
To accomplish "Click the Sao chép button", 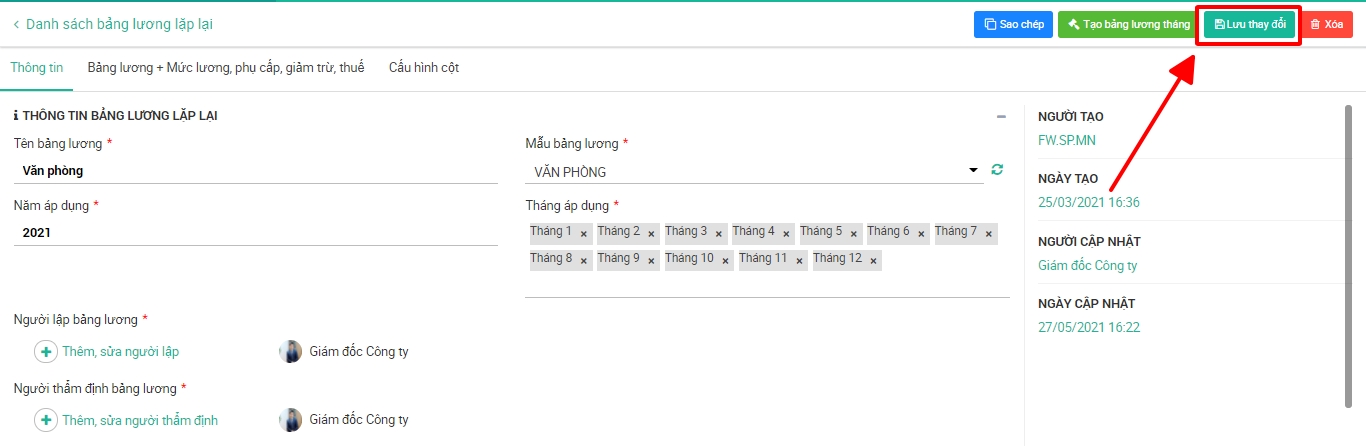I will (x=1013, y=24).
